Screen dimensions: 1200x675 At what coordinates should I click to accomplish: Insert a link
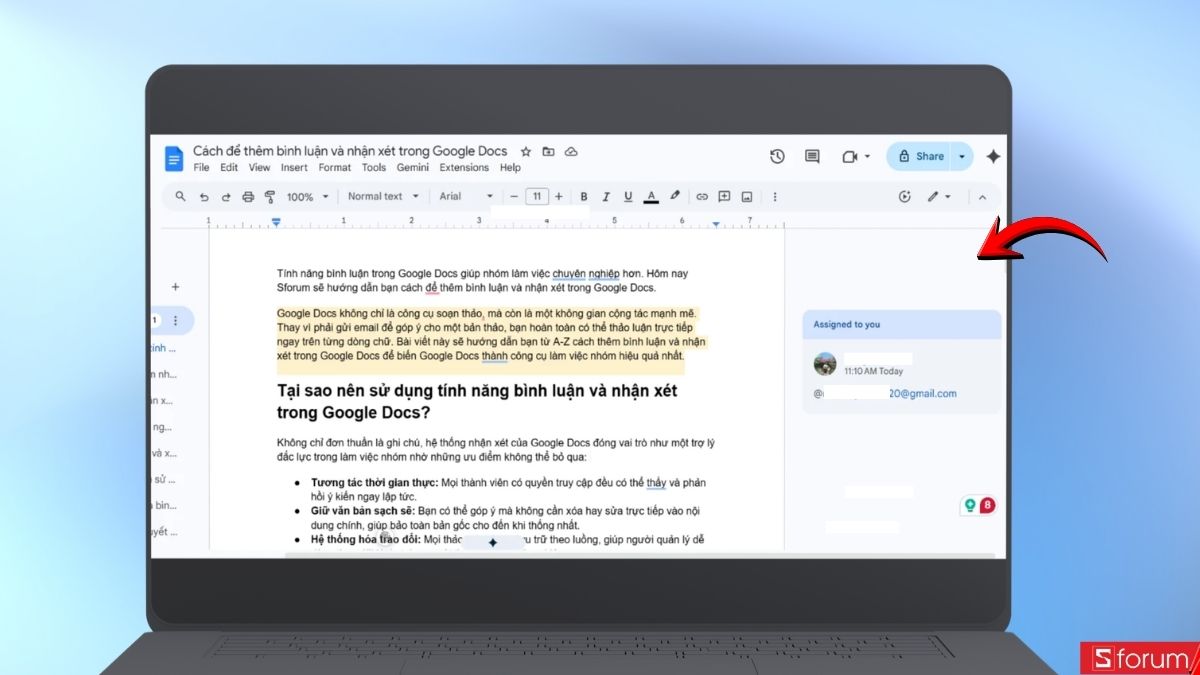tap(702, 197)
